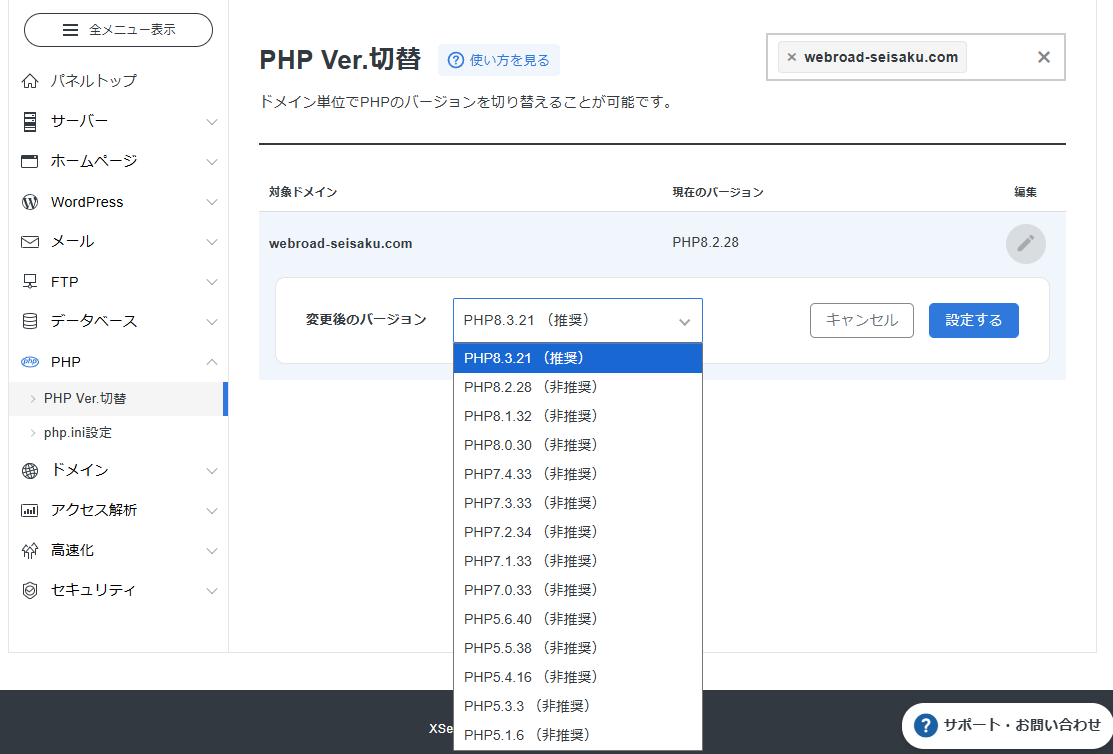Click the pencil edit icon for webroad-seisaku.com

(x=1026, y=244)
